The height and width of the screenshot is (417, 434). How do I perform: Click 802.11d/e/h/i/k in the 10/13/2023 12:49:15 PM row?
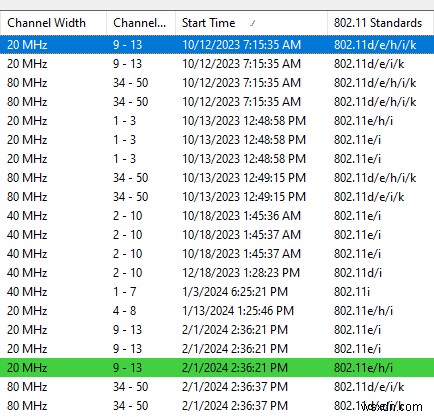375,178
